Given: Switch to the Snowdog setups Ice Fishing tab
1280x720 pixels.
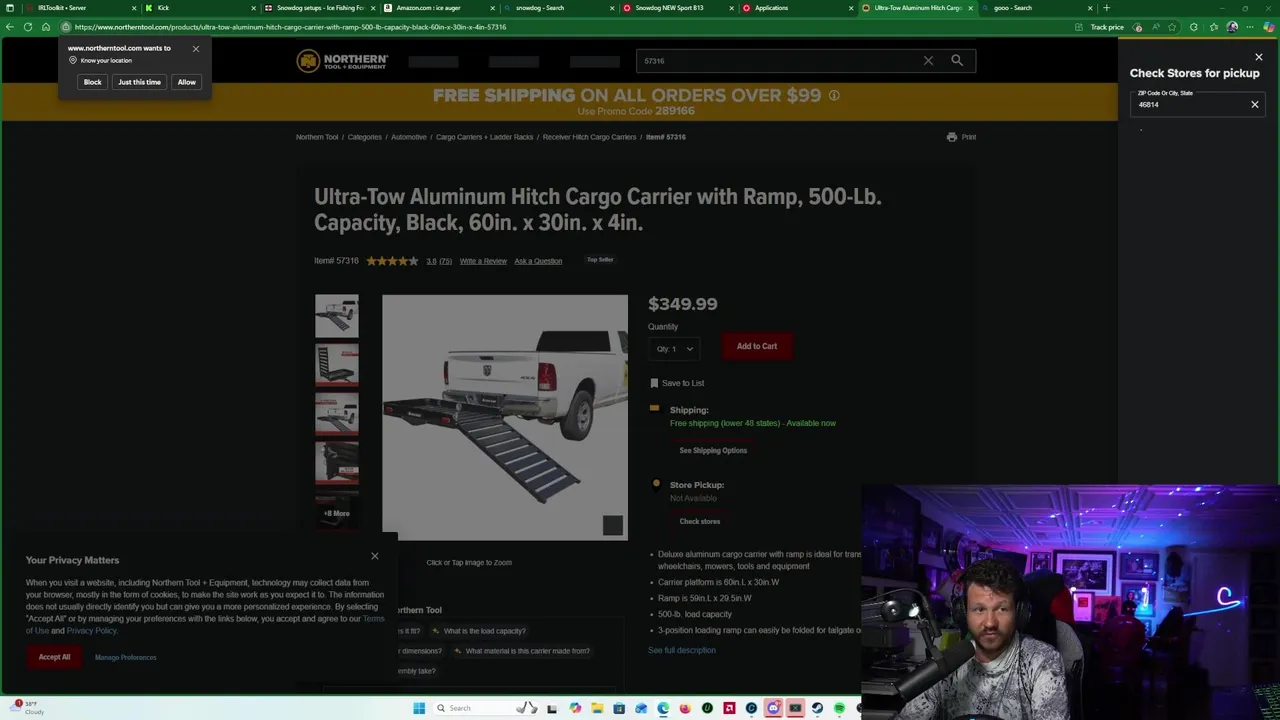Looking at the screenshot, I should [320, 8].
